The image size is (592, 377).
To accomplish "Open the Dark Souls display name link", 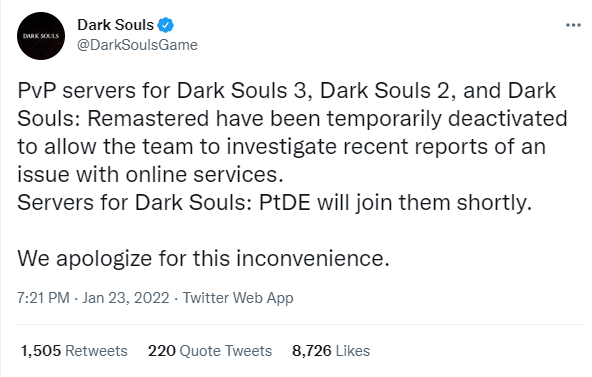I will tap(116, 25).
